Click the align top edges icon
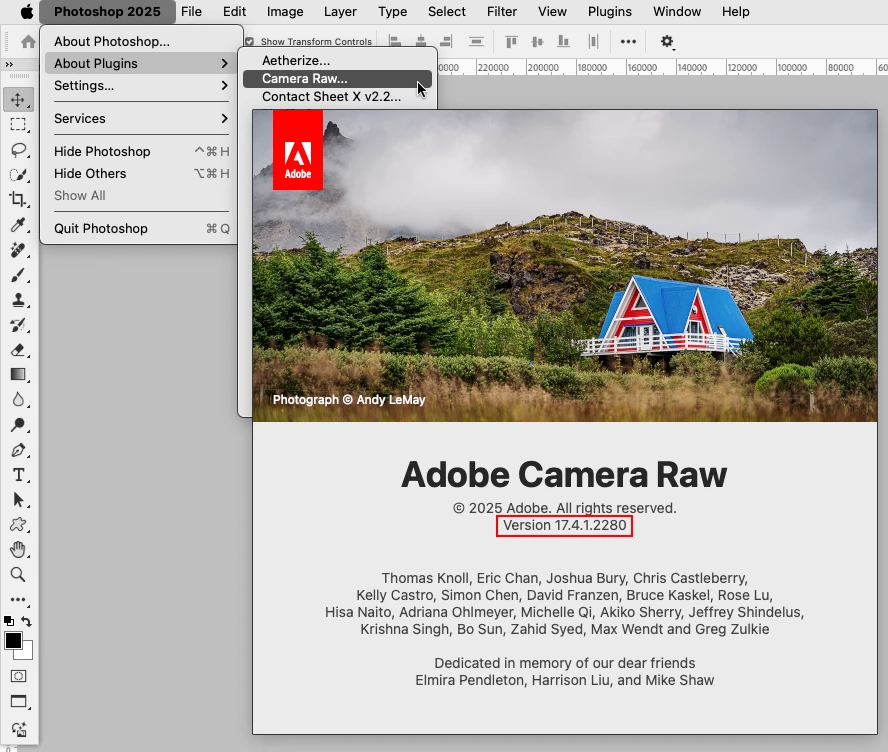Image resolution: width=888 pixels, height=752 pixels. pyautogui.click(x=511, y=41)
